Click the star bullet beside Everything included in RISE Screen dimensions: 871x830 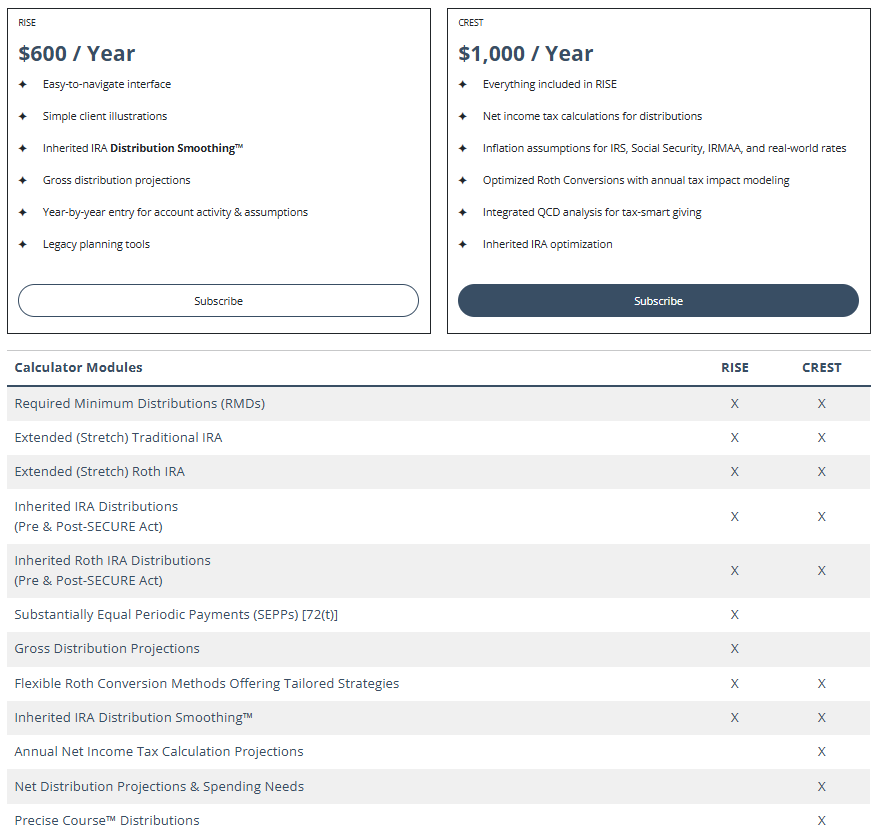[x=463, y=84]
